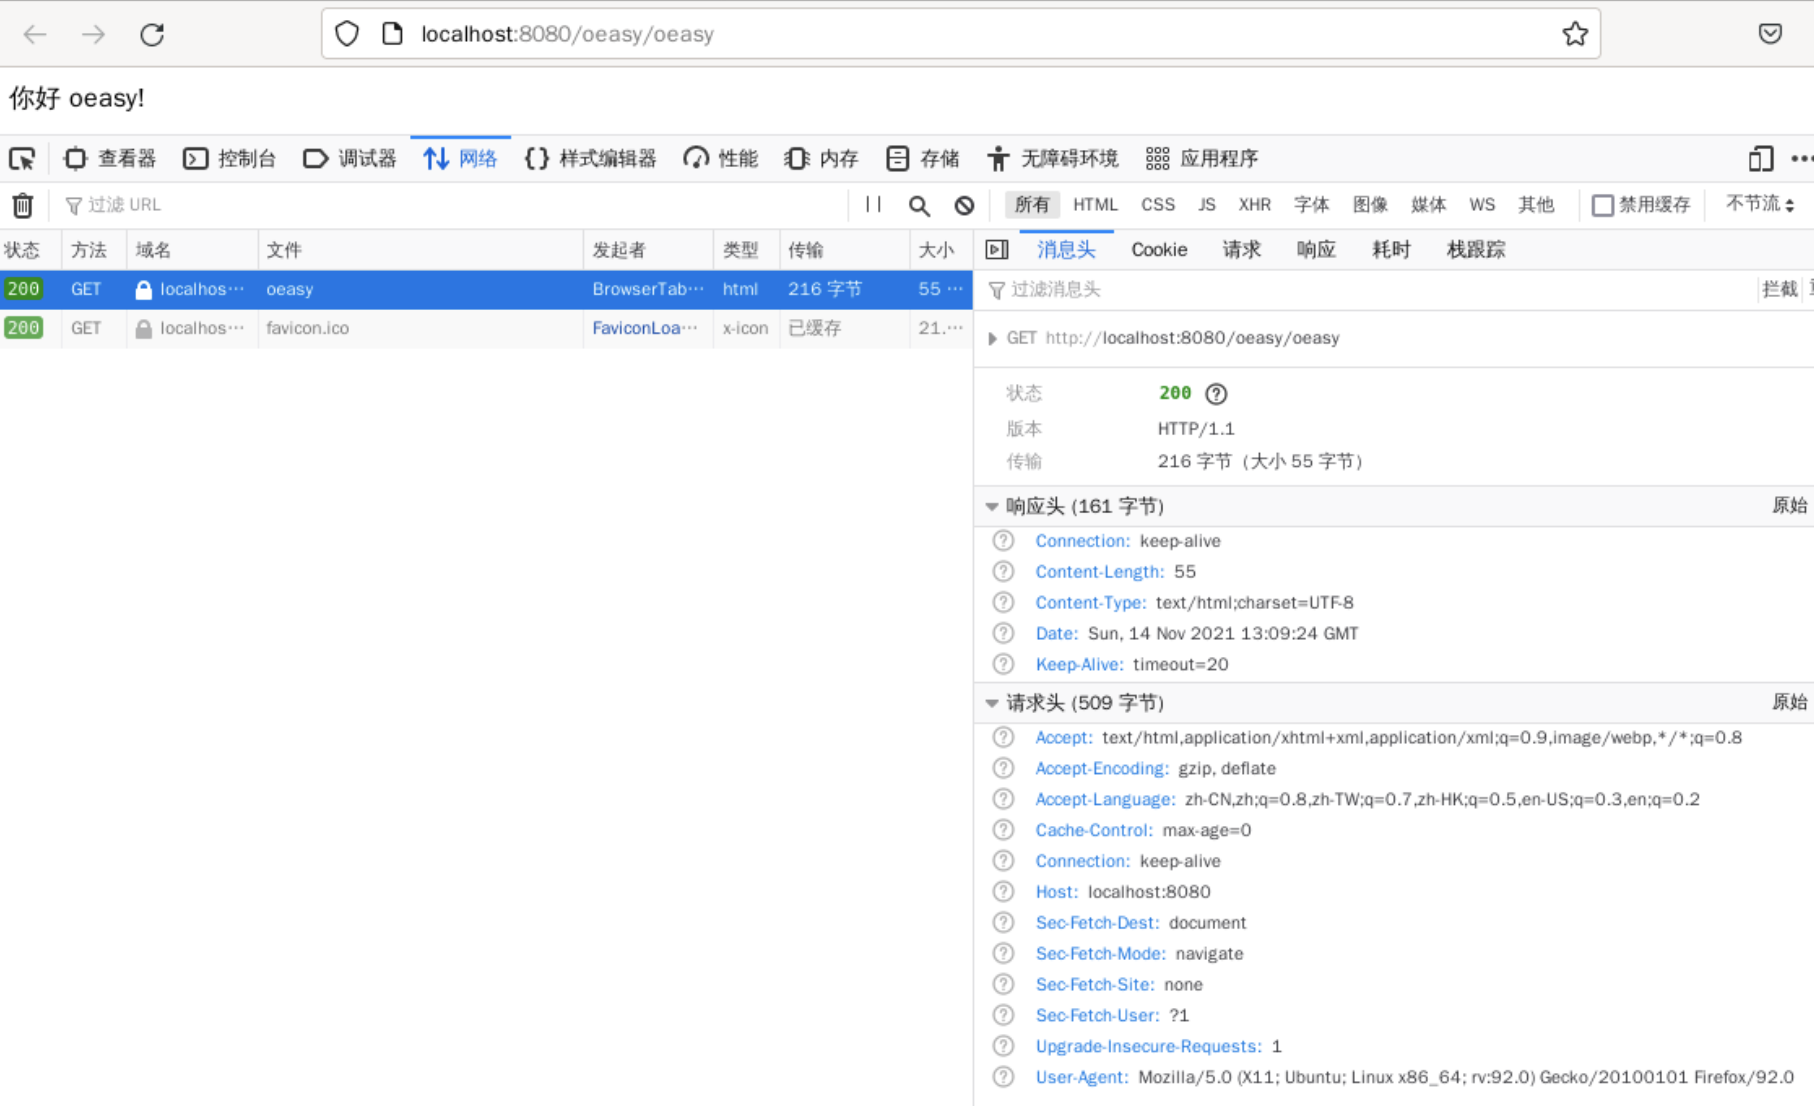Toggle the 字体 filter button
1814x1106 pixels.
1311,205
